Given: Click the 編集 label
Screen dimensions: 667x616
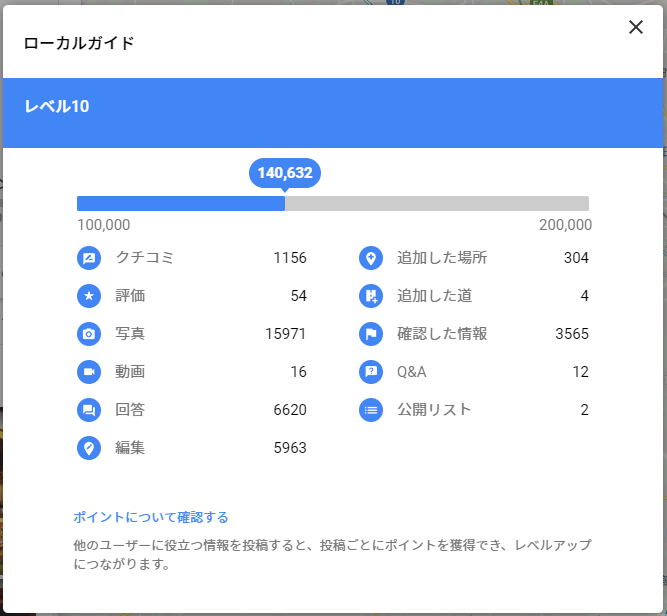Looking at the screenshot, I should [130, 448].
